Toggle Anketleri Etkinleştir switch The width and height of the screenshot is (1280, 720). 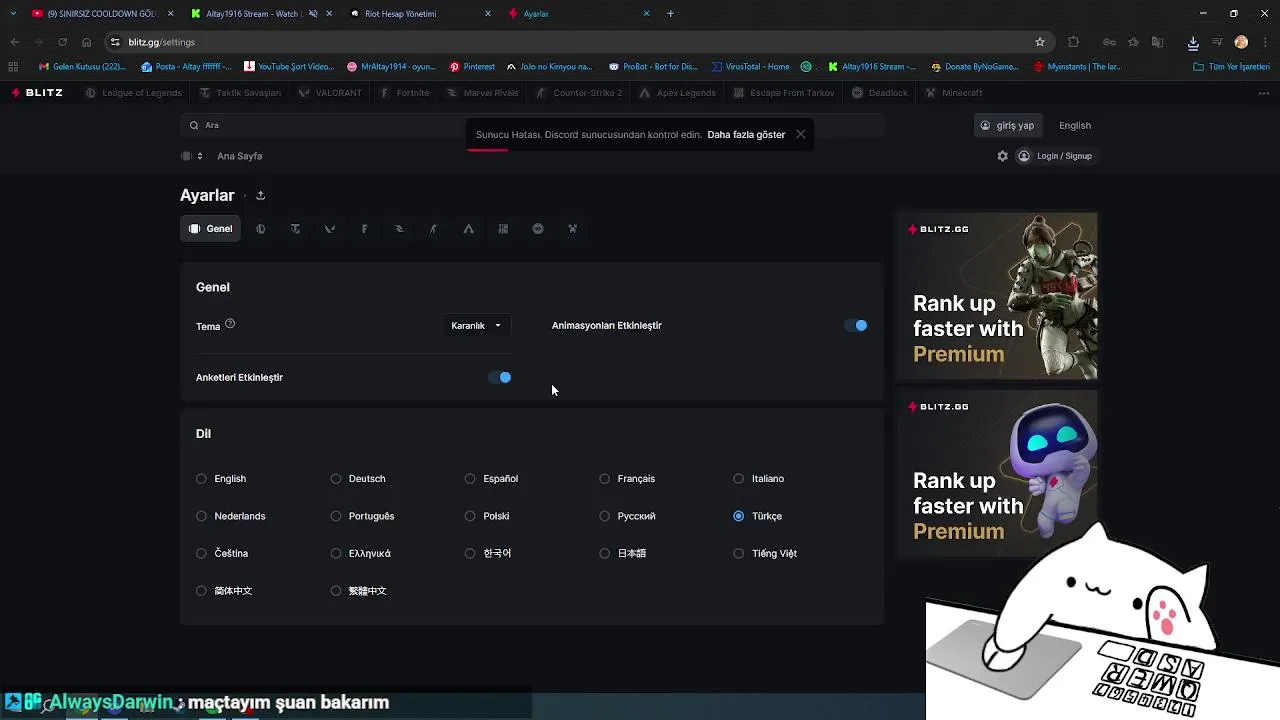pyautogui.click(x=500, y=377)
